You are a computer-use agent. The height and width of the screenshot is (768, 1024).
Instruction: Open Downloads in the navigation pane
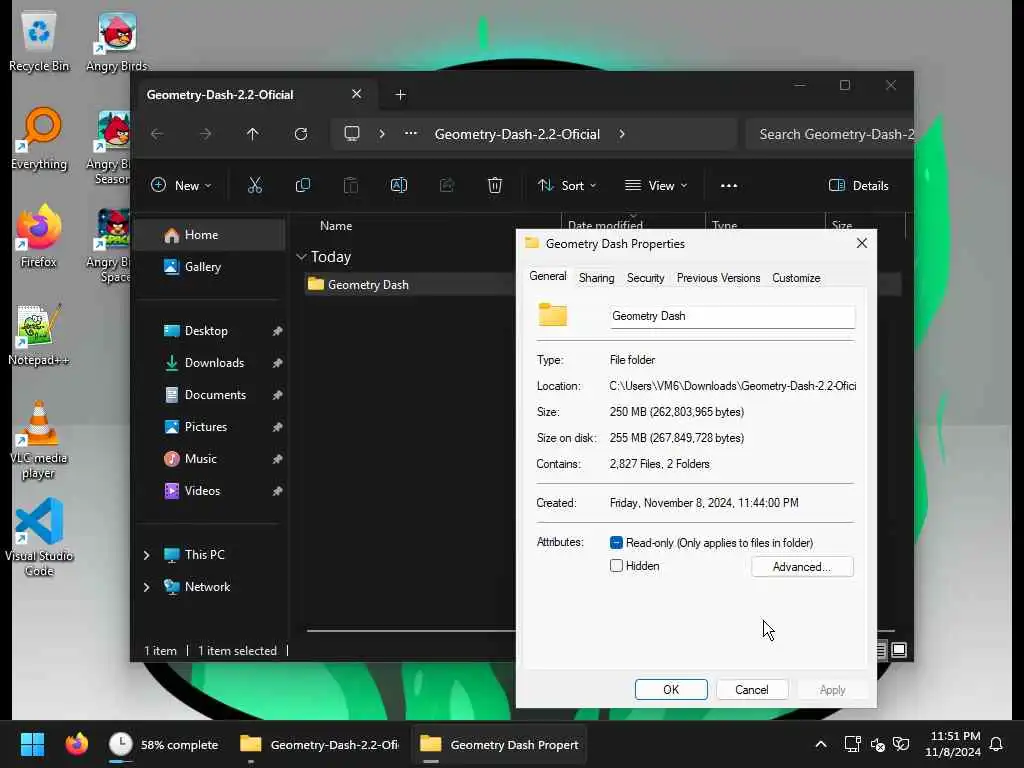click(210, 362)
